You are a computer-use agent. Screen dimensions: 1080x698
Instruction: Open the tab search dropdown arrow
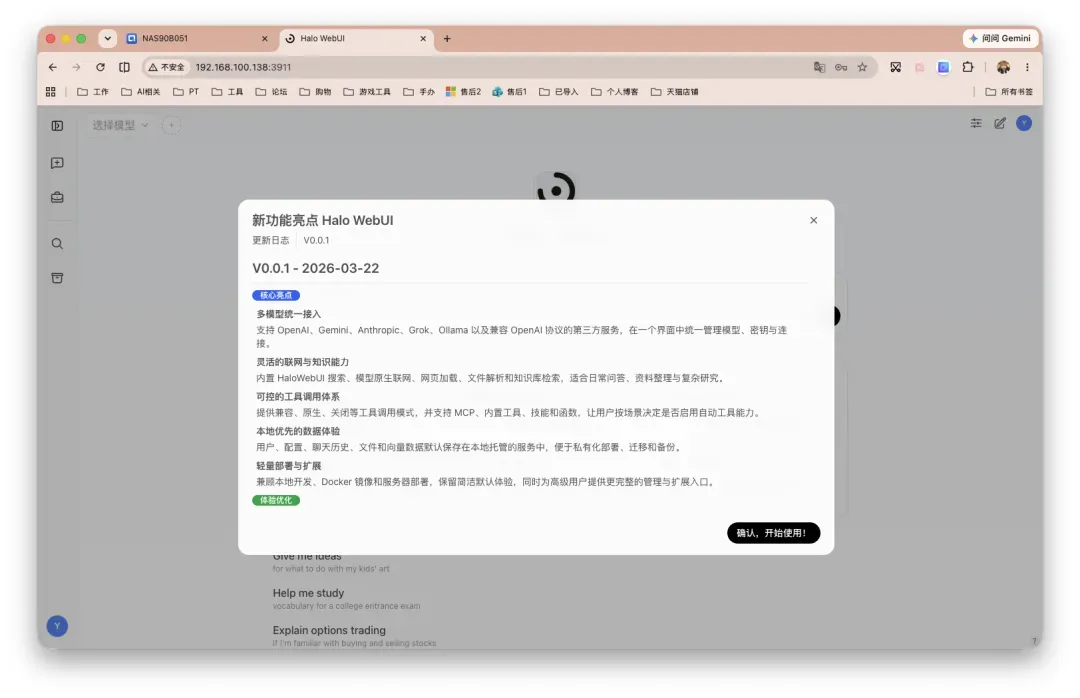[x=107, y=39]
